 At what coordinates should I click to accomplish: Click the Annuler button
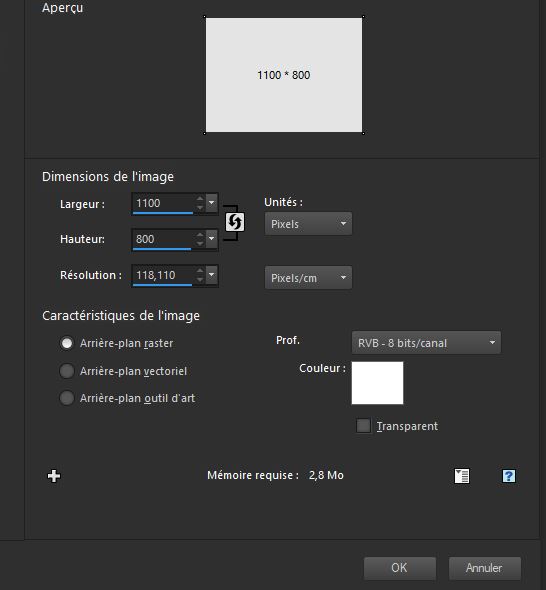pos(485,568)
